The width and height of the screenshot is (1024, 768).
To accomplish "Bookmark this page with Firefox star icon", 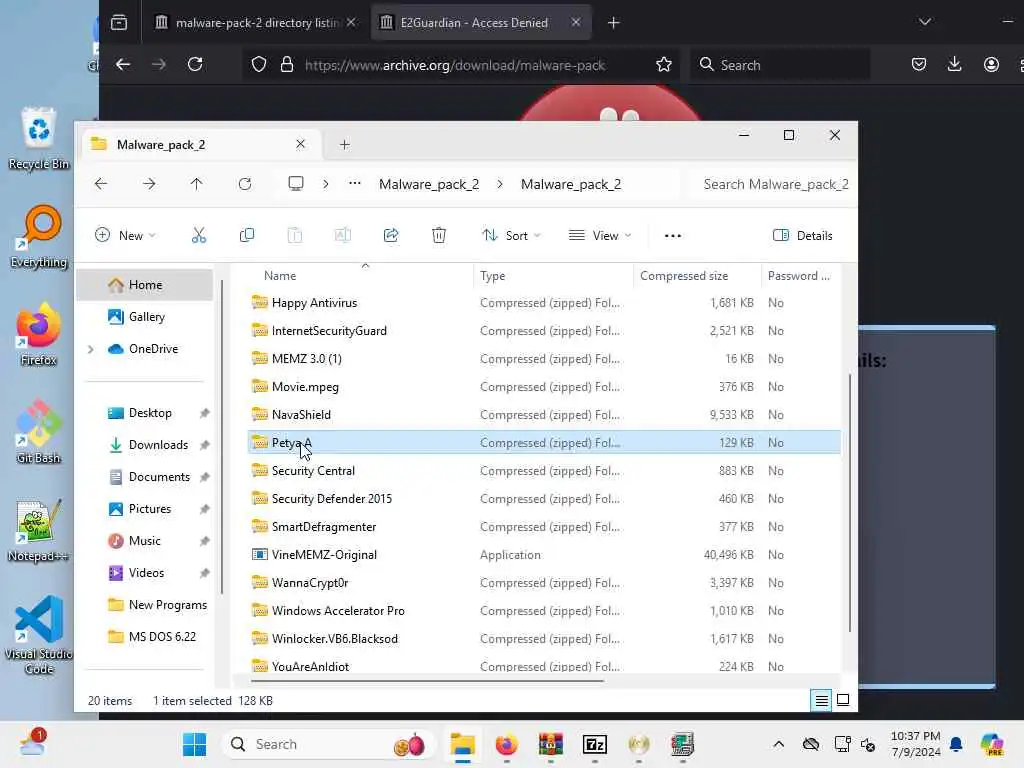I will (664, 65).
